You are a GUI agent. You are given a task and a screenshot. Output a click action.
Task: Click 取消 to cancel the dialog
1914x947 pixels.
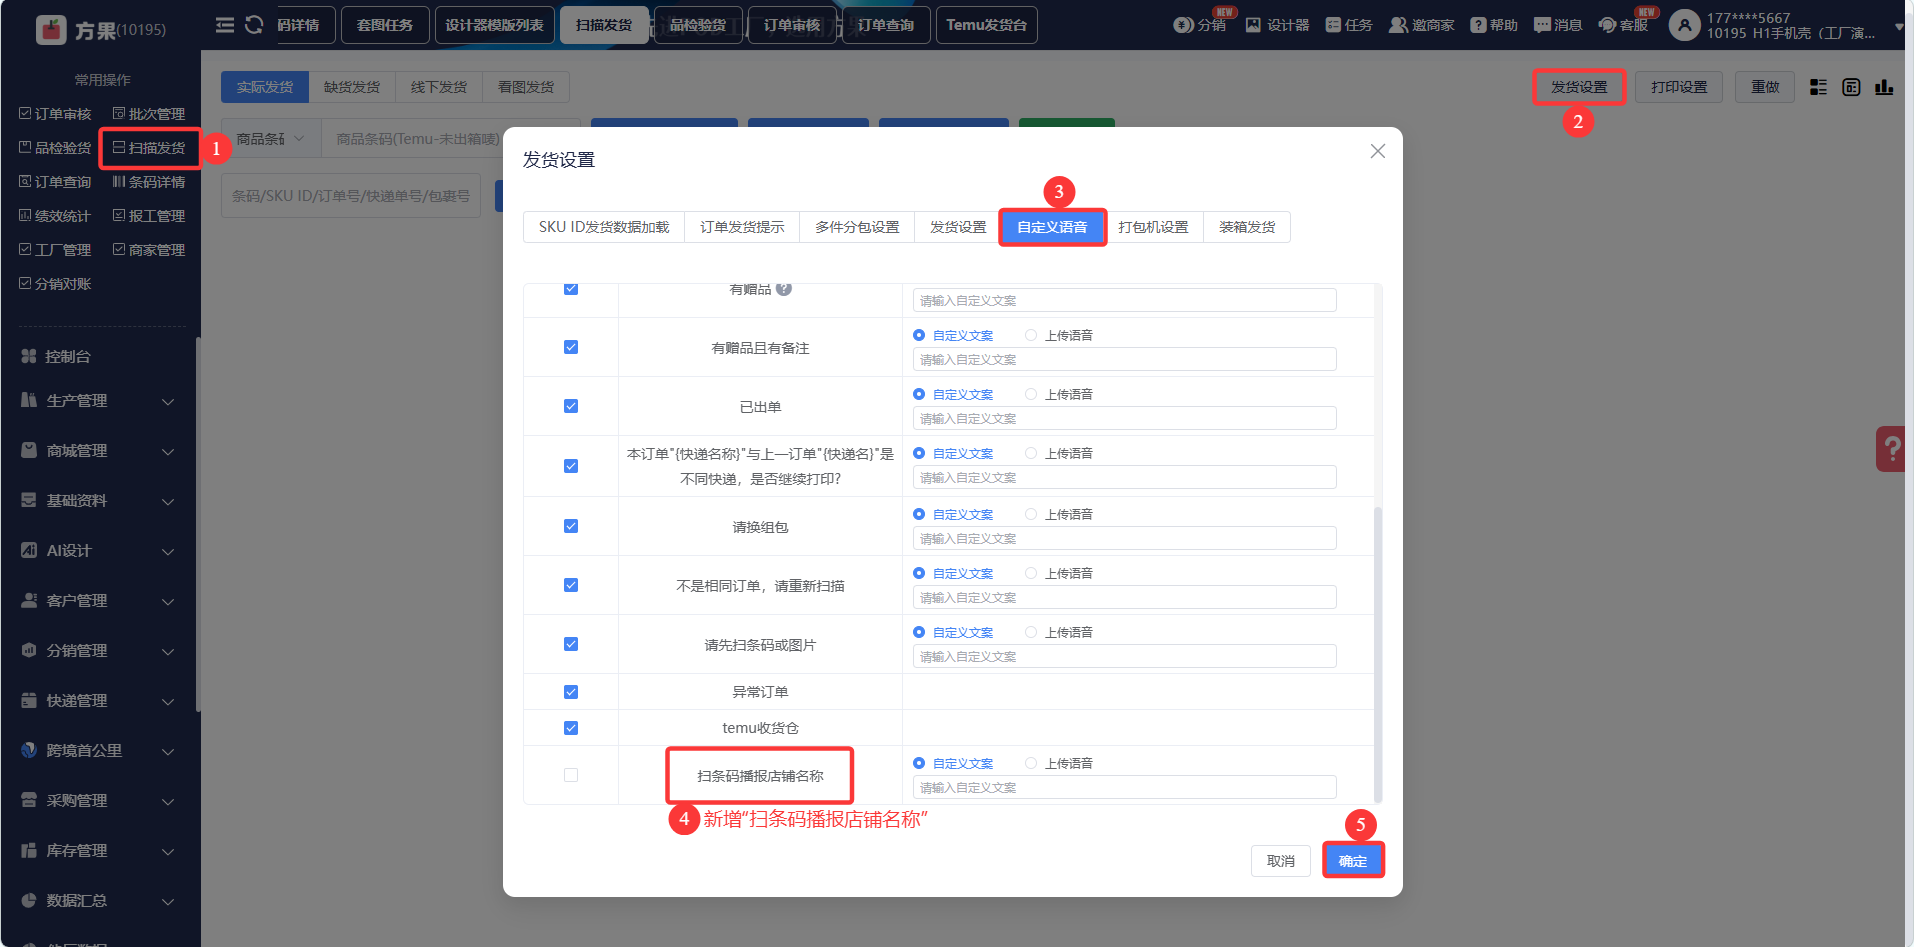(1281, 861)
